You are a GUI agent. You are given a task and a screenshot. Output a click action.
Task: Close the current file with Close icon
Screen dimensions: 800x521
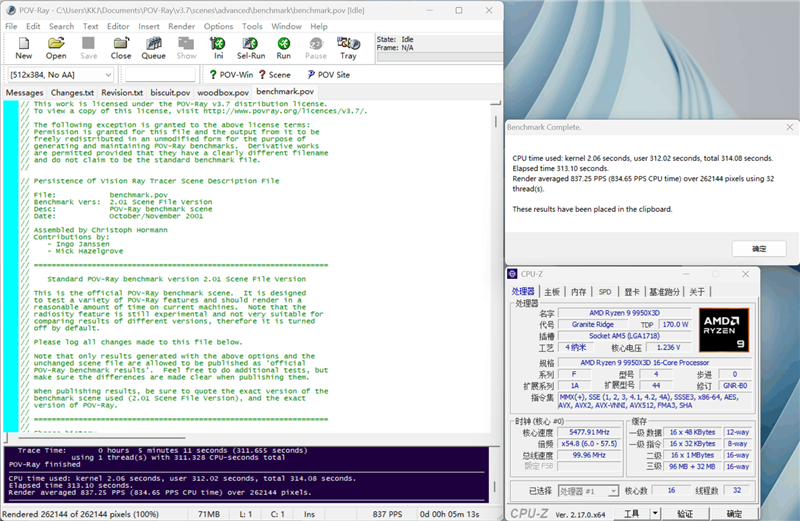tap(121, 48)
